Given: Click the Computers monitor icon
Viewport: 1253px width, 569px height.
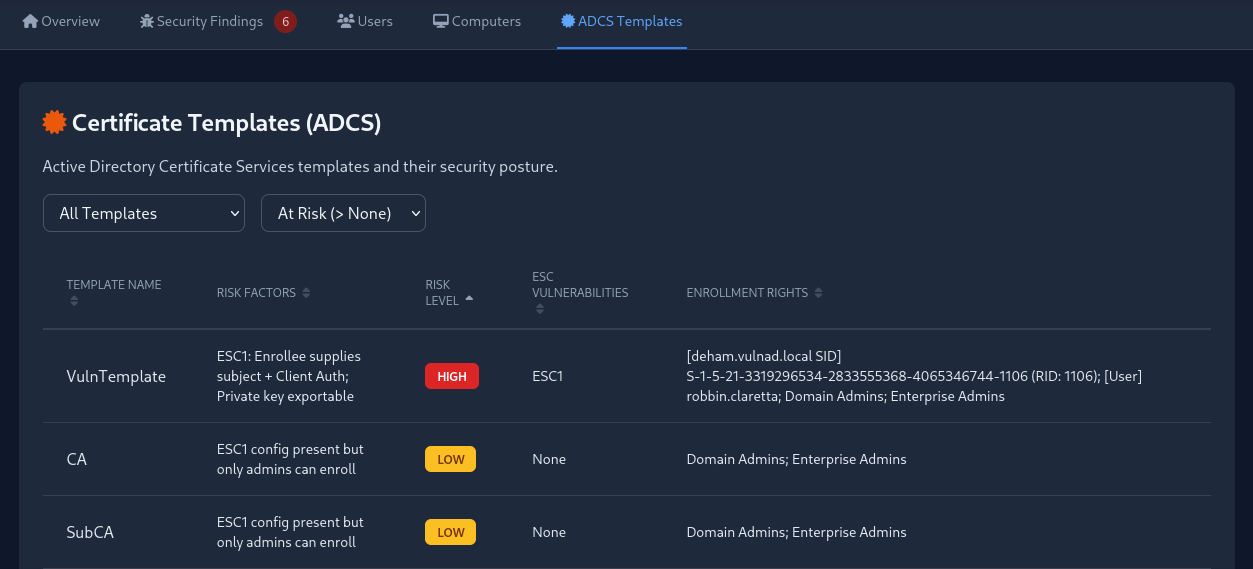Looking at the screenshot, I should tap(440, 21).
